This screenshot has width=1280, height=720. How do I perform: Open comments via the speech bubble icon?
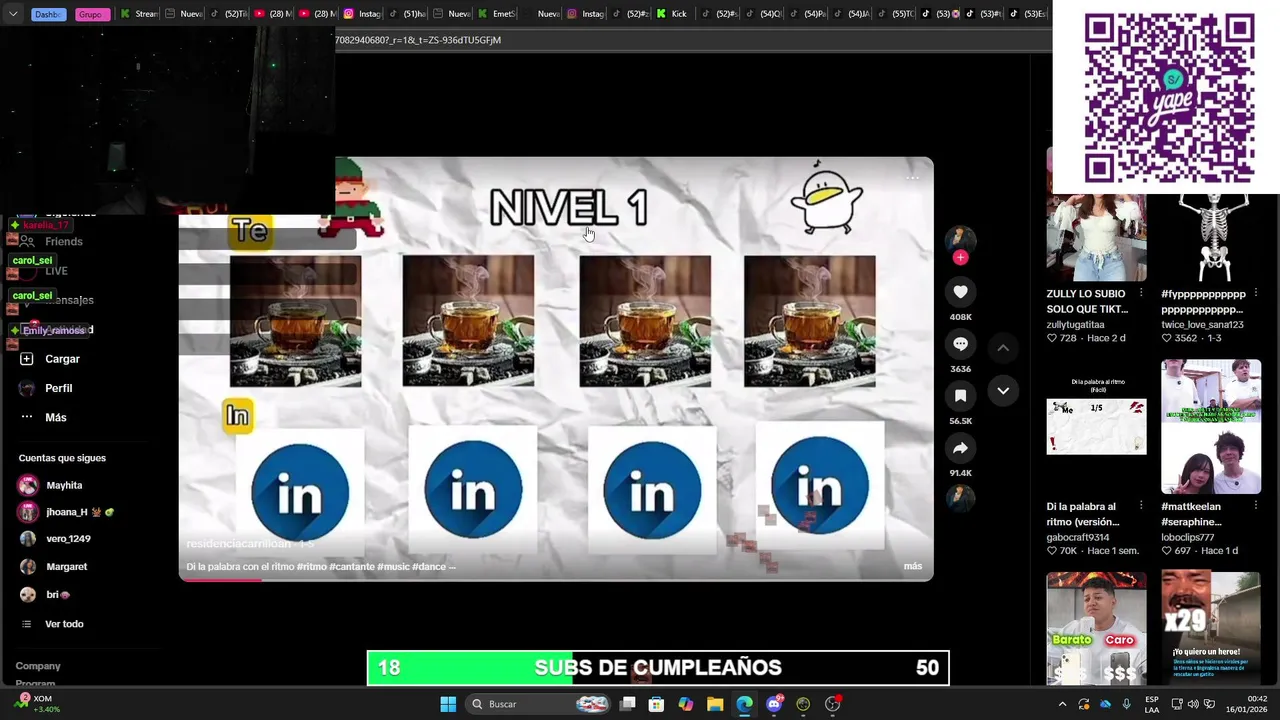(960, 344)
